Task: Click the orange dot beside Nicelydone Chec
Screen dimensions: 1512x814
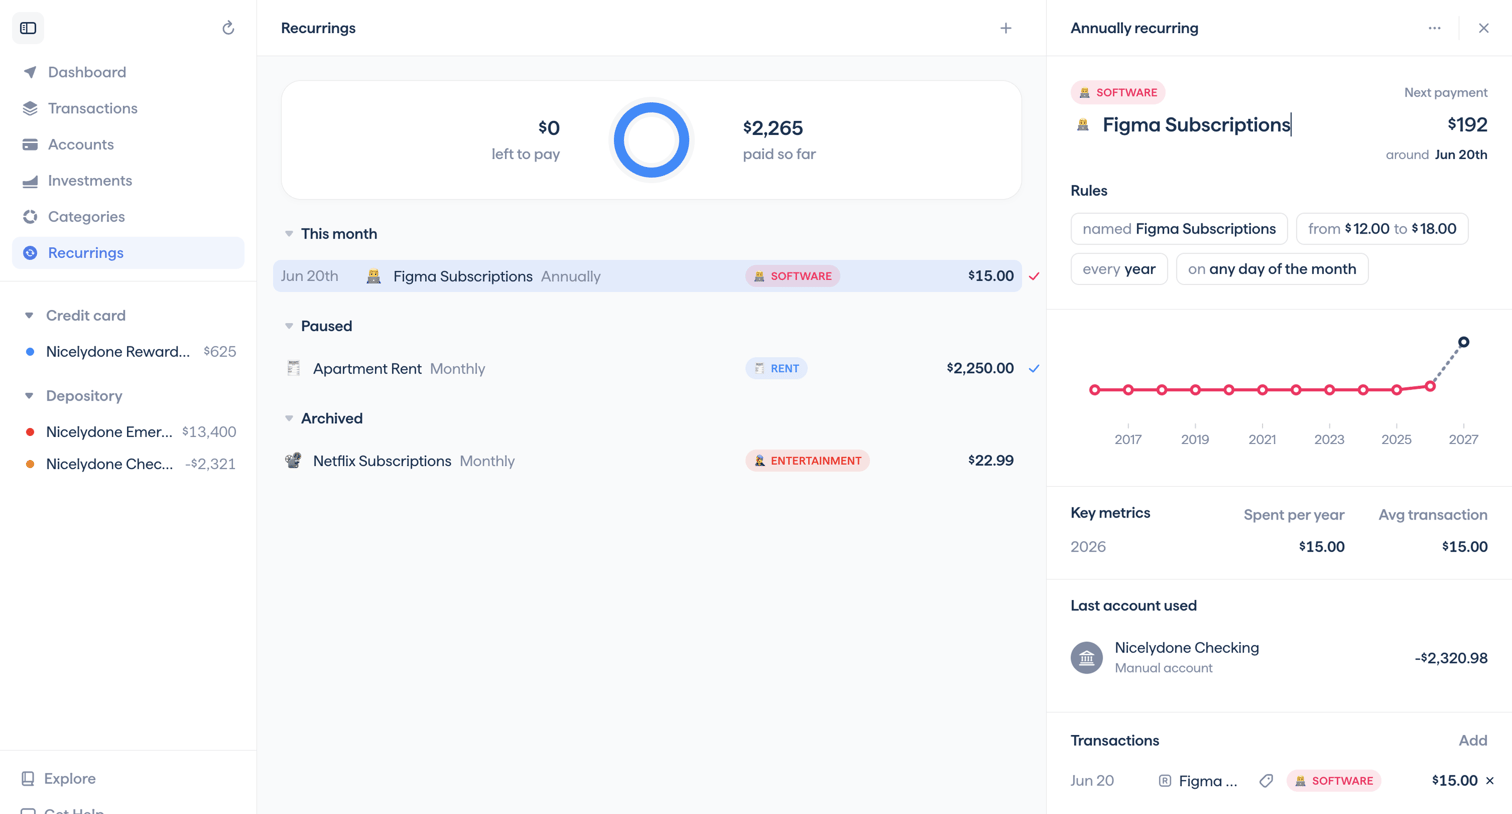Action: [x=30, y=464]
